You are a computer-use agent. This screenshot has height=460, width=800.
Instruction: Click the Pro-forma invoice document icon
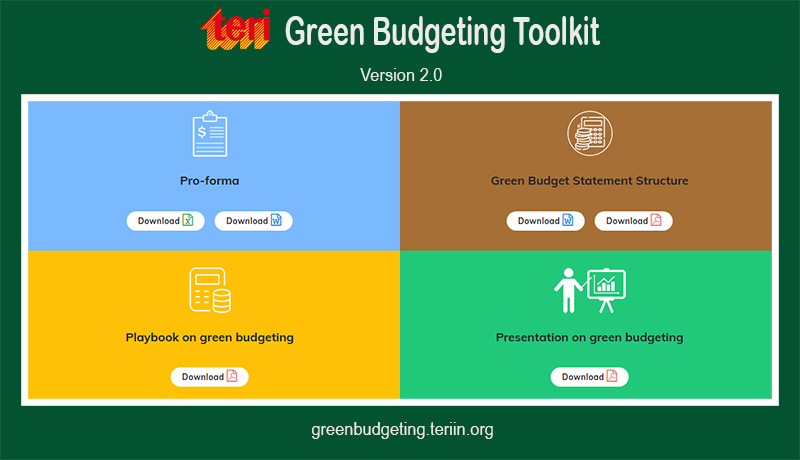(210, 134)
